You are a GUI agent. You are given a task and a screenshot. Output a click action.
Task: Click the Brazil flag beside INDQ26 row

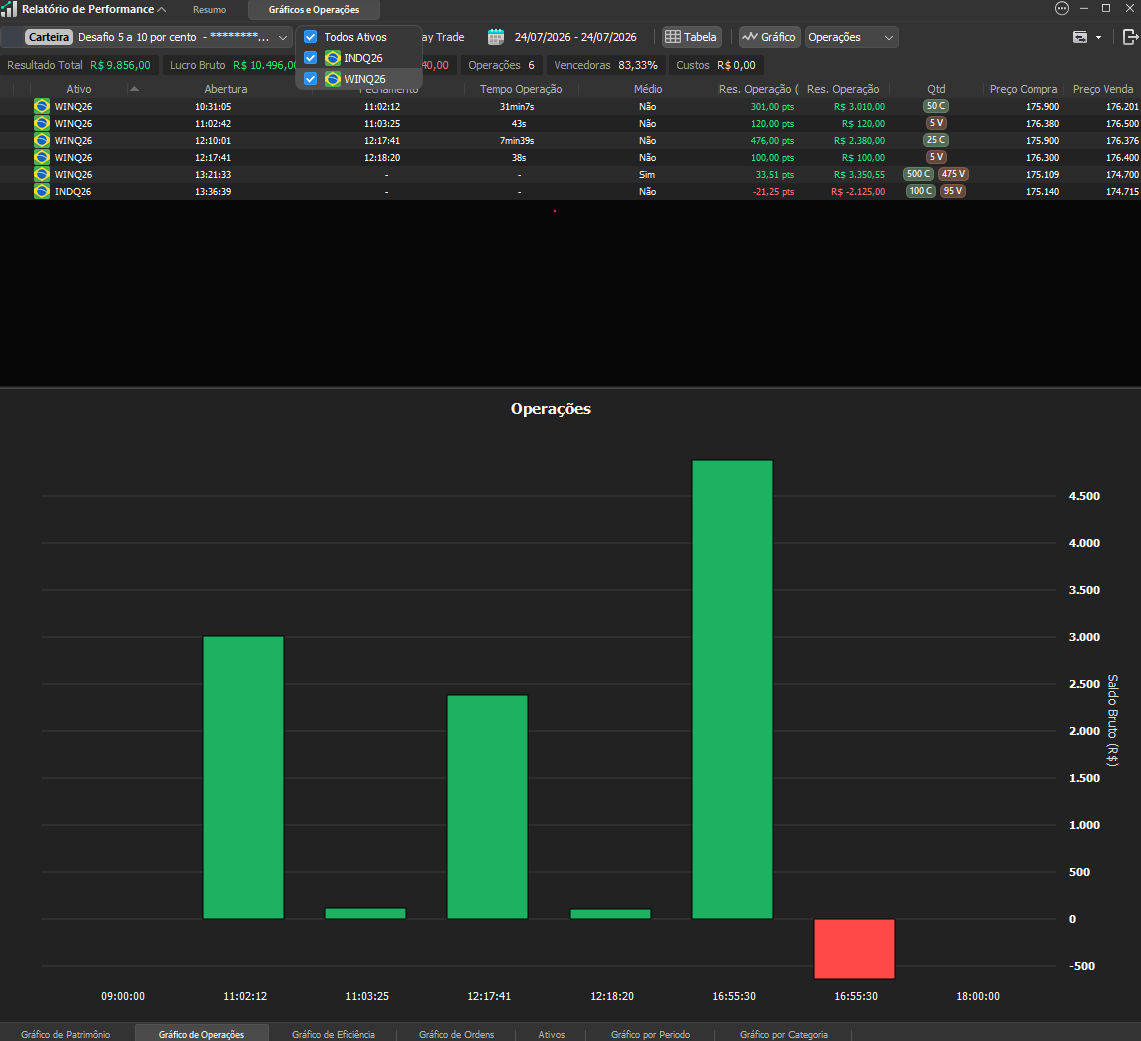tap(41, 191)
